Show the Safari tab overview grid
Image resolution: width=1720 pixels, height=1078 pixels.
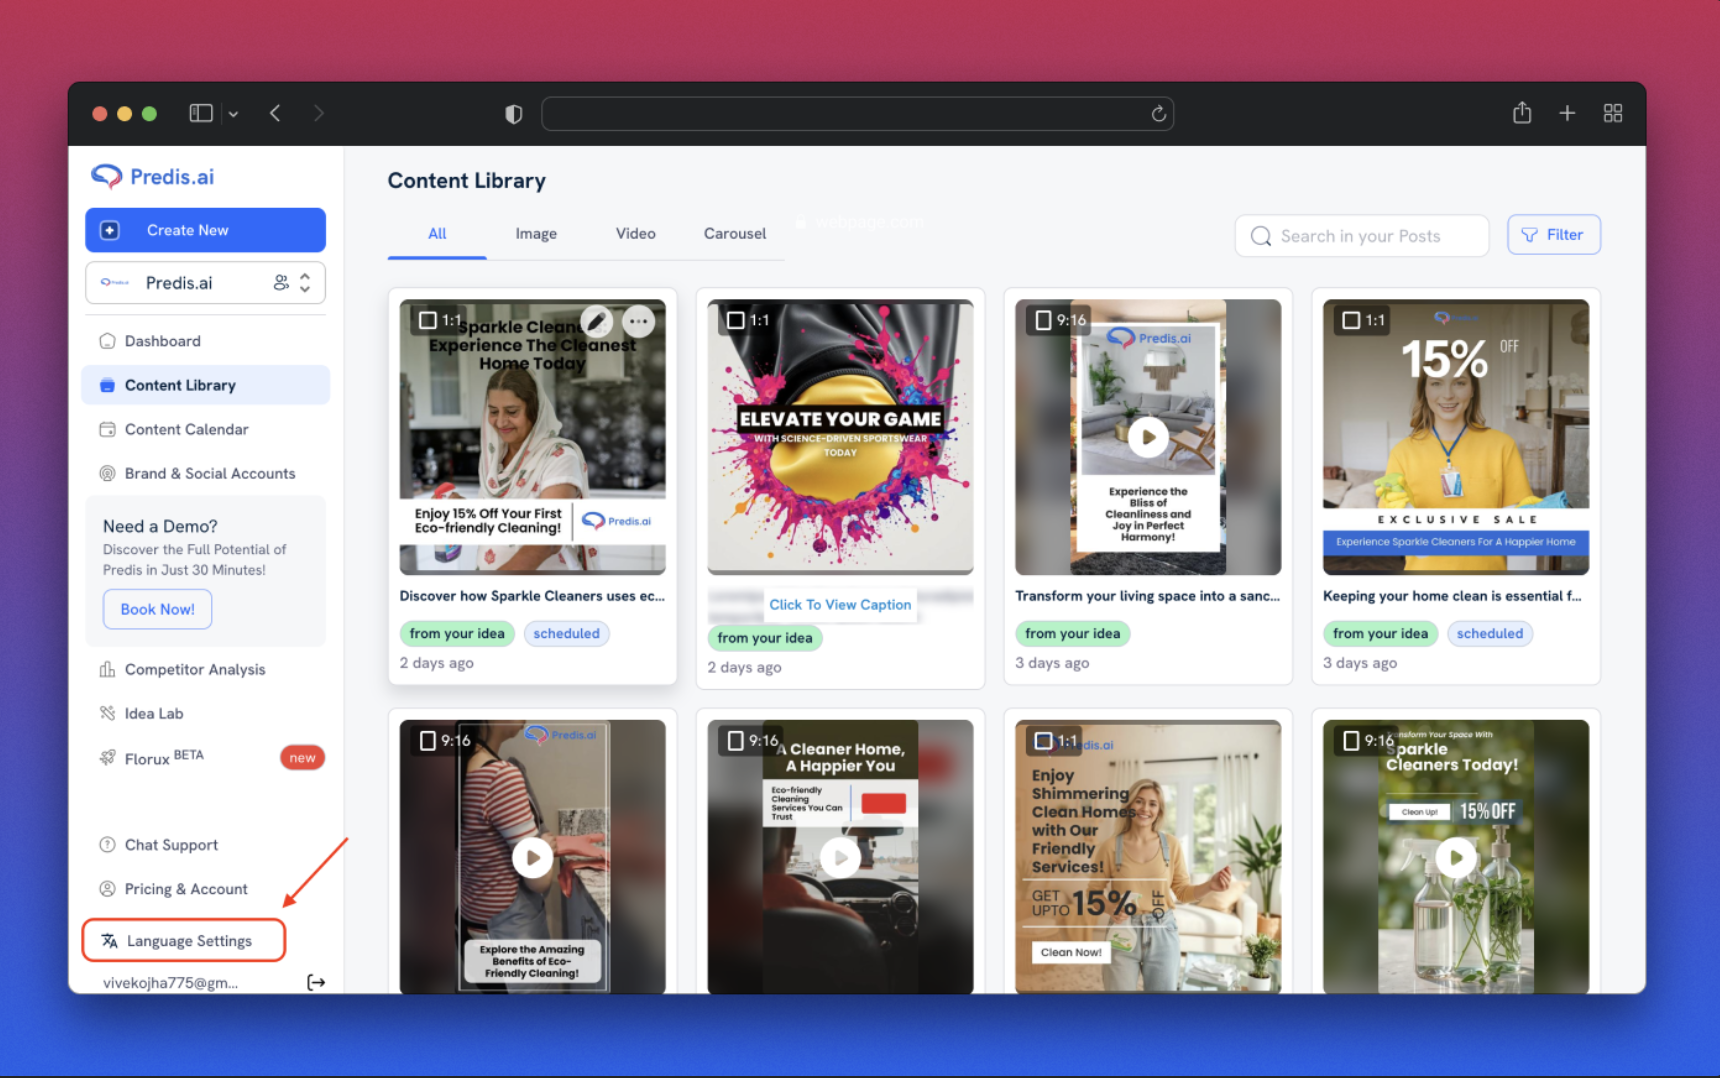click(1613, 113)
